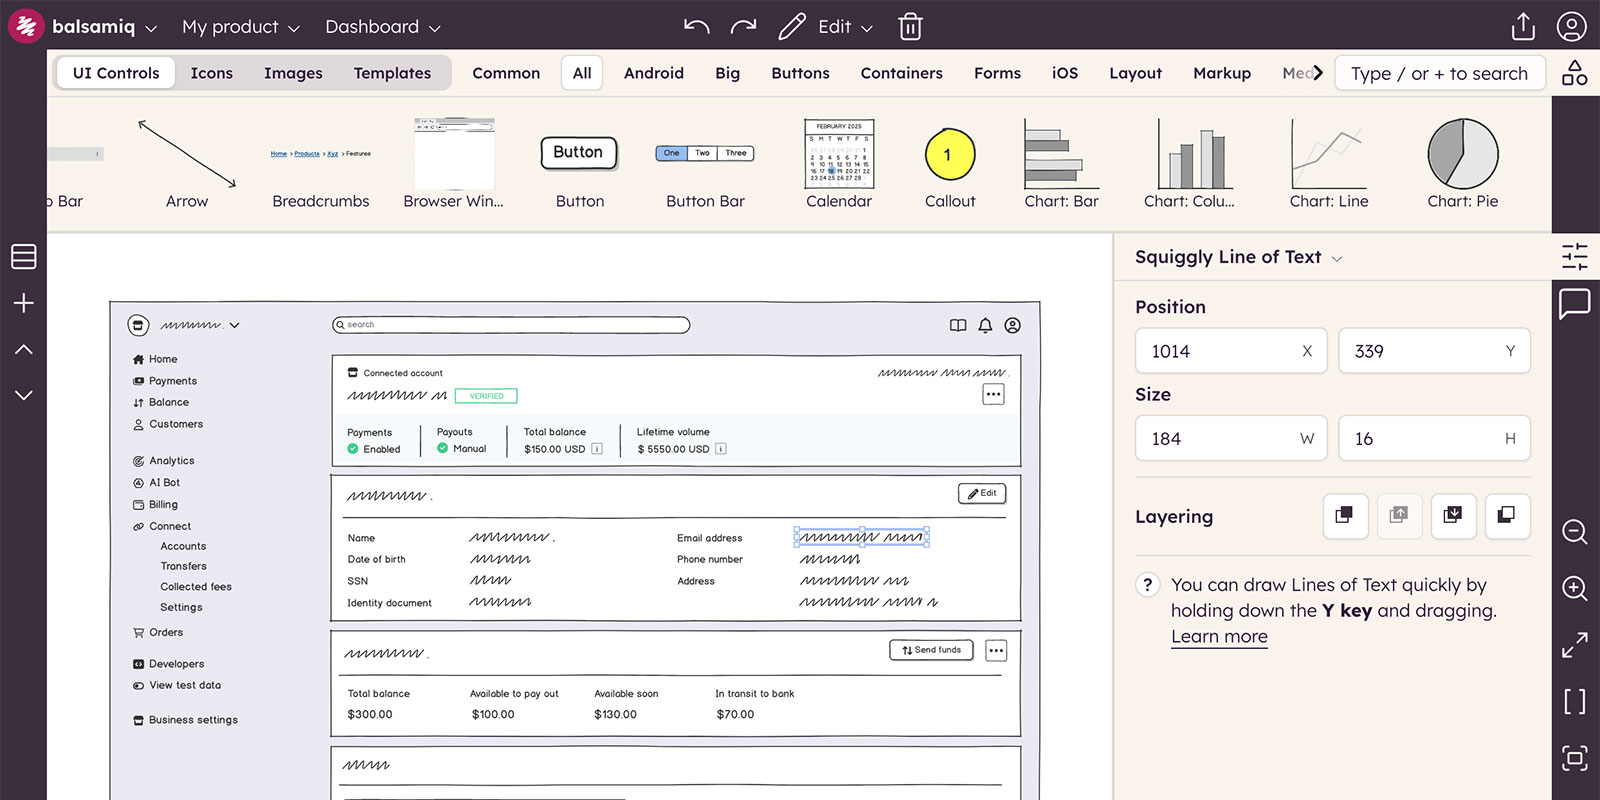Open the comments speech bubble panel
Screen dimensions: 1600x800
coord(1574,303)
